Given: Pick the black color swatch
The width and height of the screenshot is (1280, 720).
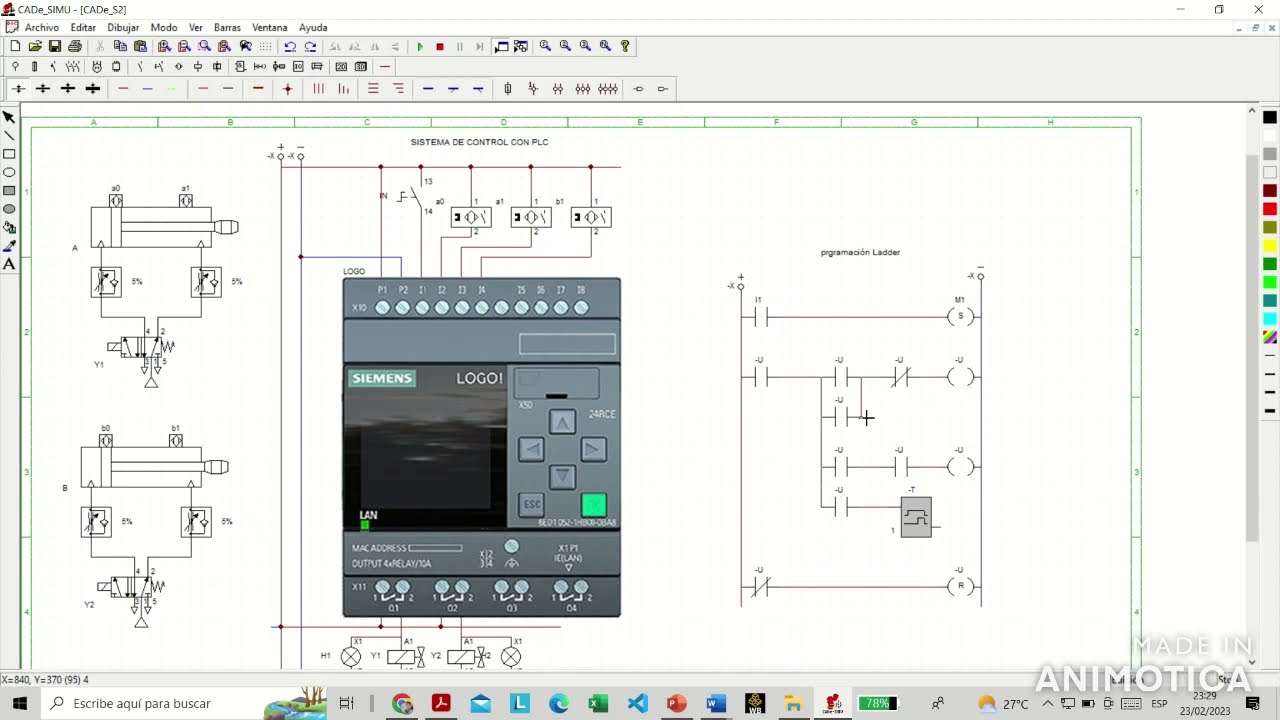Looking at the screenshot, I should 1270,117.
